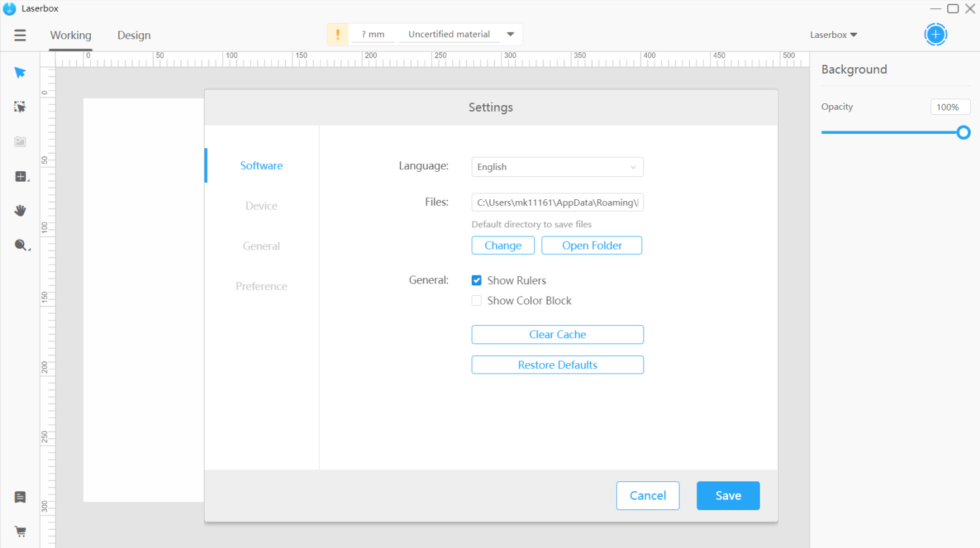The image size is (980, 548).
Task: Open the Laserbox device dropdown
Action: pyautogui.click(x=833, y=35)
